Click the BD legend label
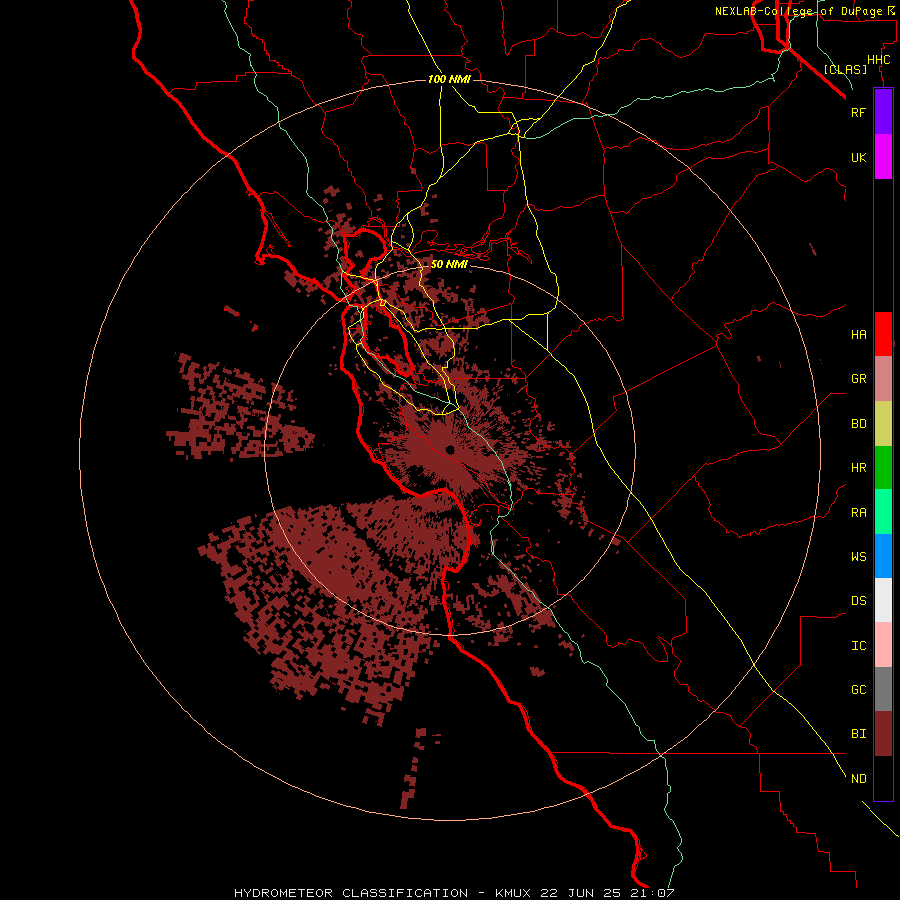Viewport: 900px width, 900px height. (858, 424)
